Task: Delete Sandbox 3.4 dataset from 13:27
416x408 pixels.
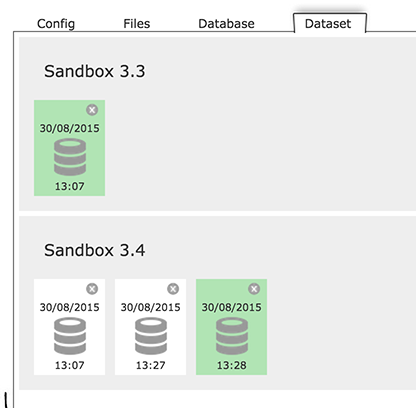Action: point(173,289)
